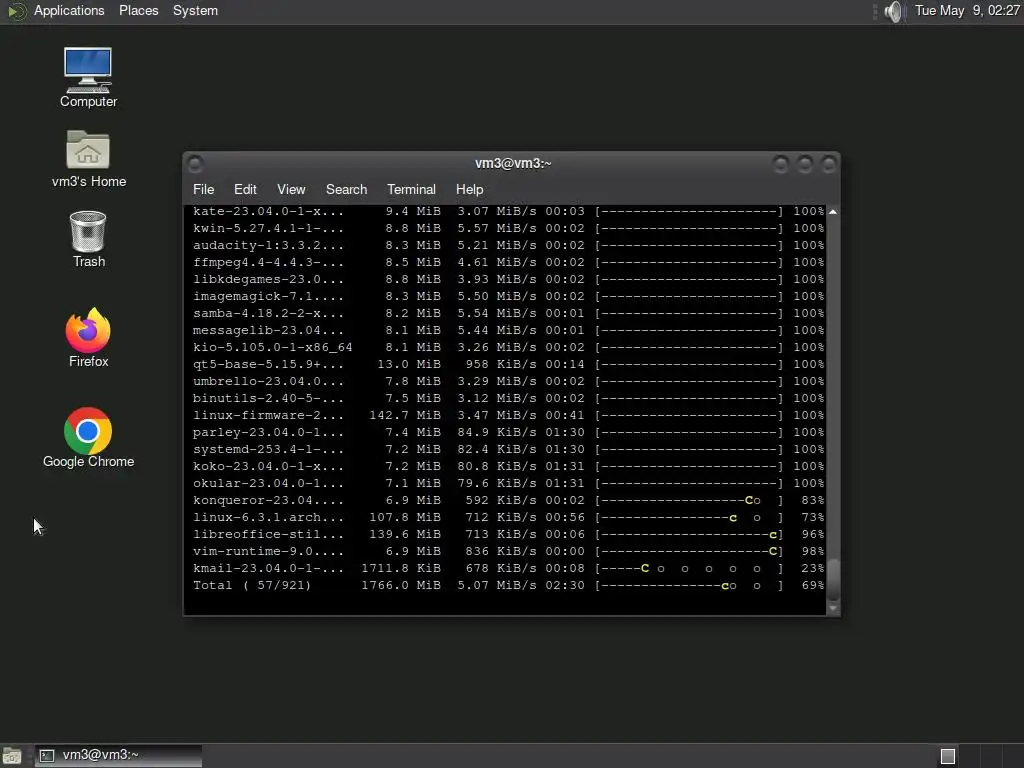
Task: Click the text umbrello-23.04.0....
Action: (268, 381)
